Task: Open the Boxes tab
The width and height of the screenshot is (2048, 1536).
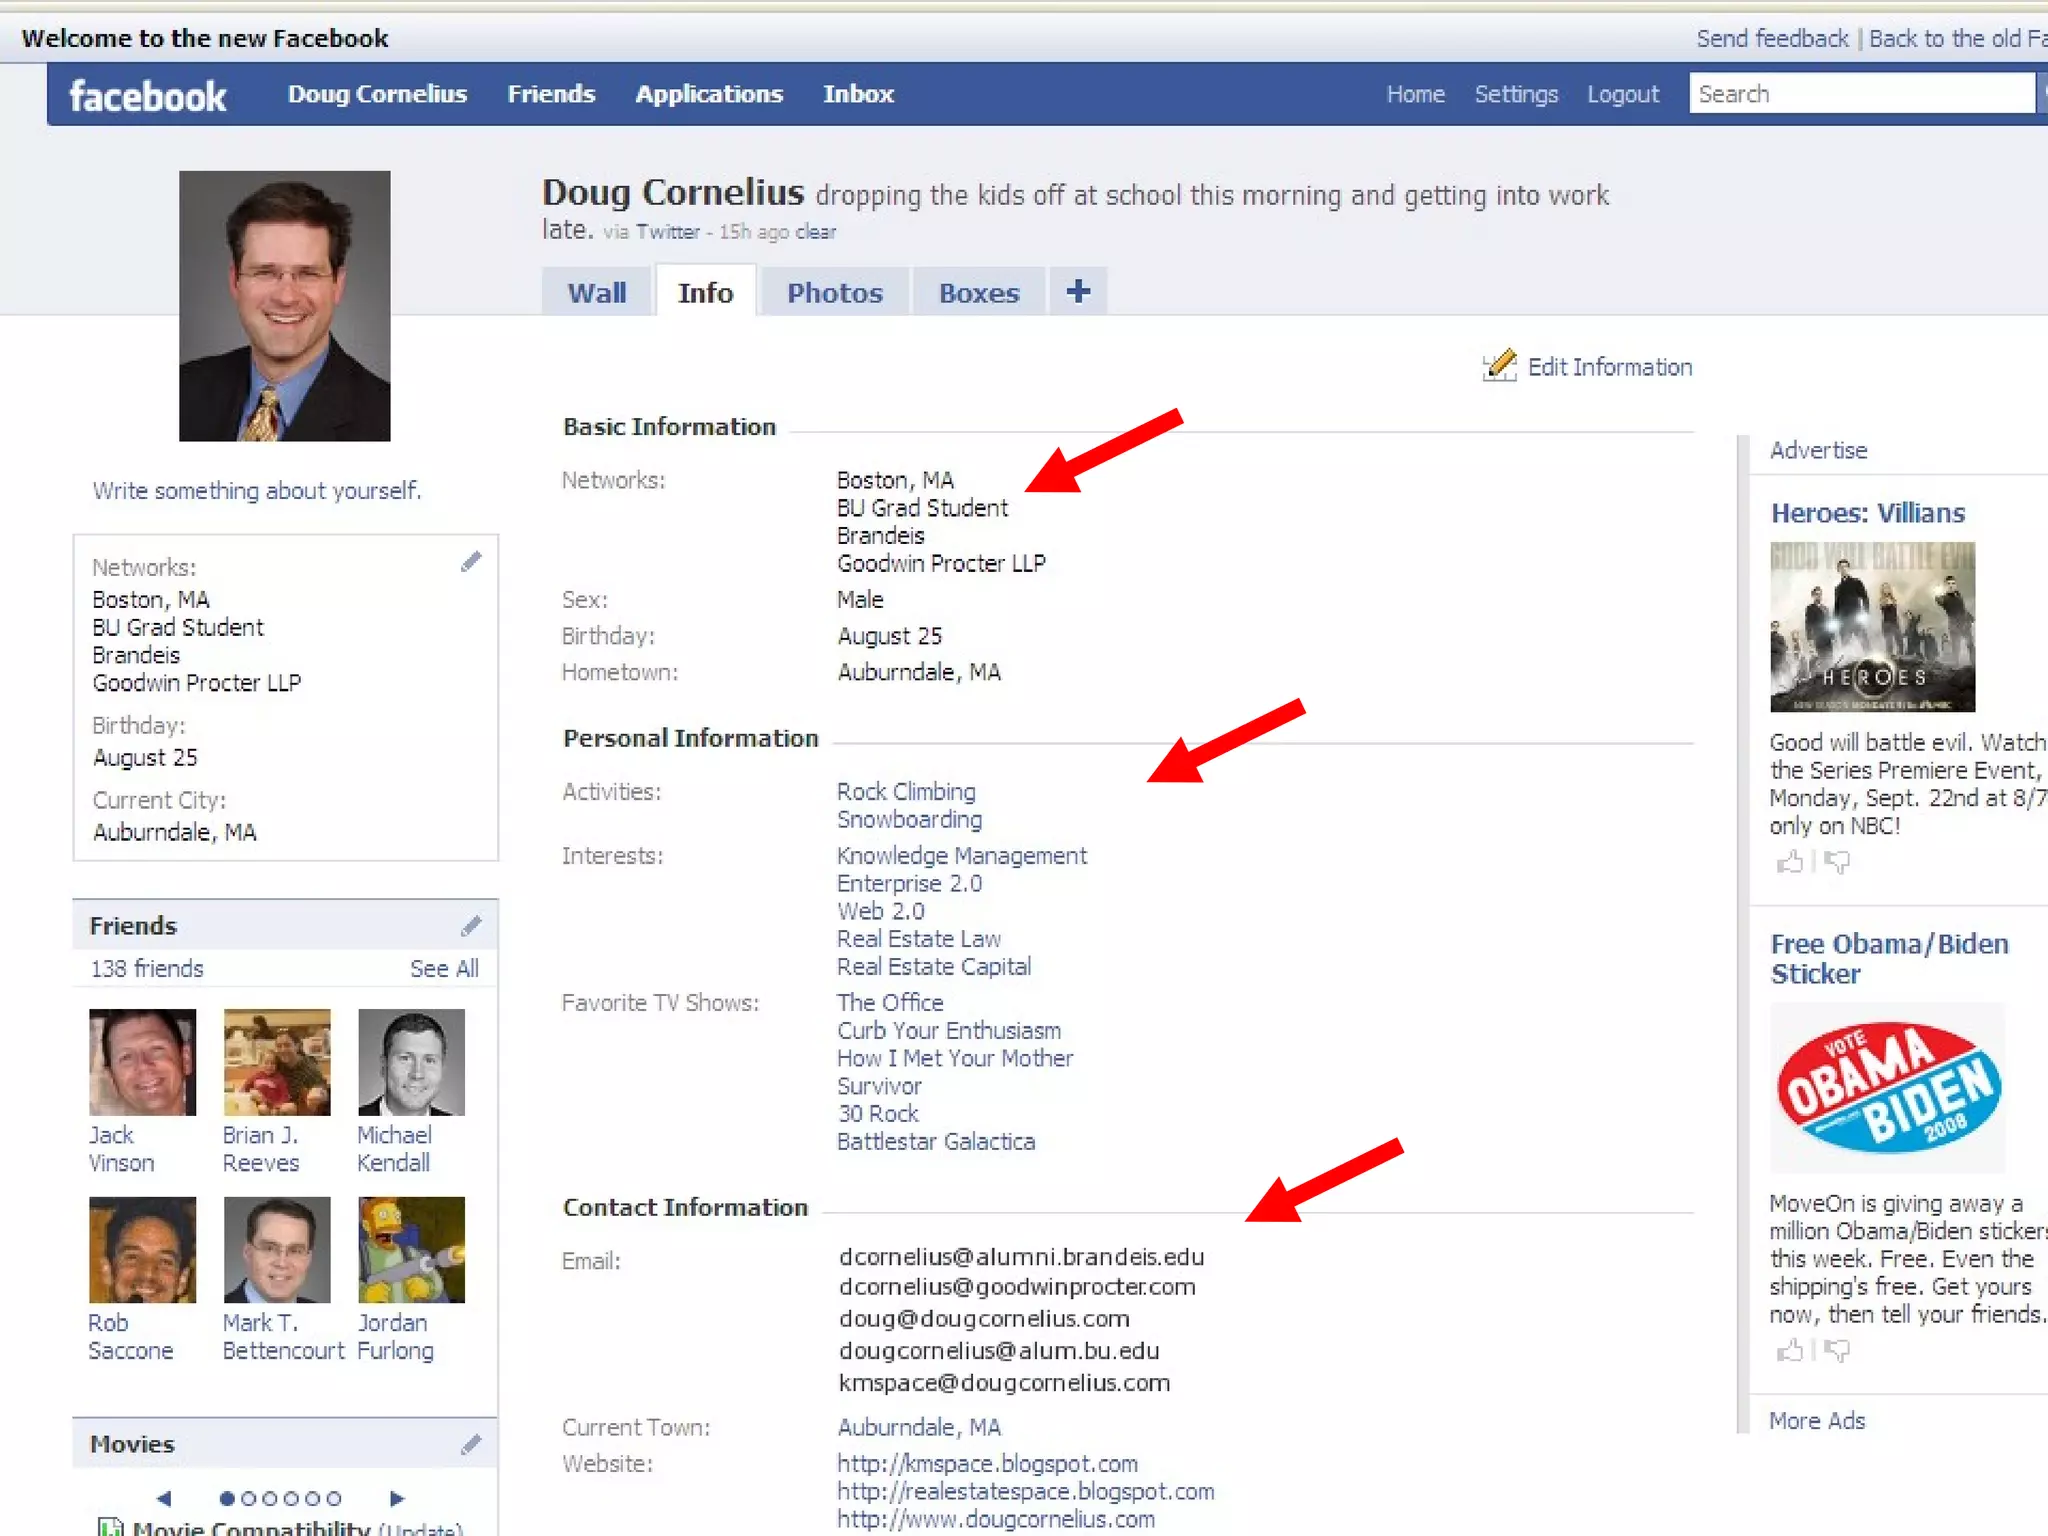Action: point(978,293)
